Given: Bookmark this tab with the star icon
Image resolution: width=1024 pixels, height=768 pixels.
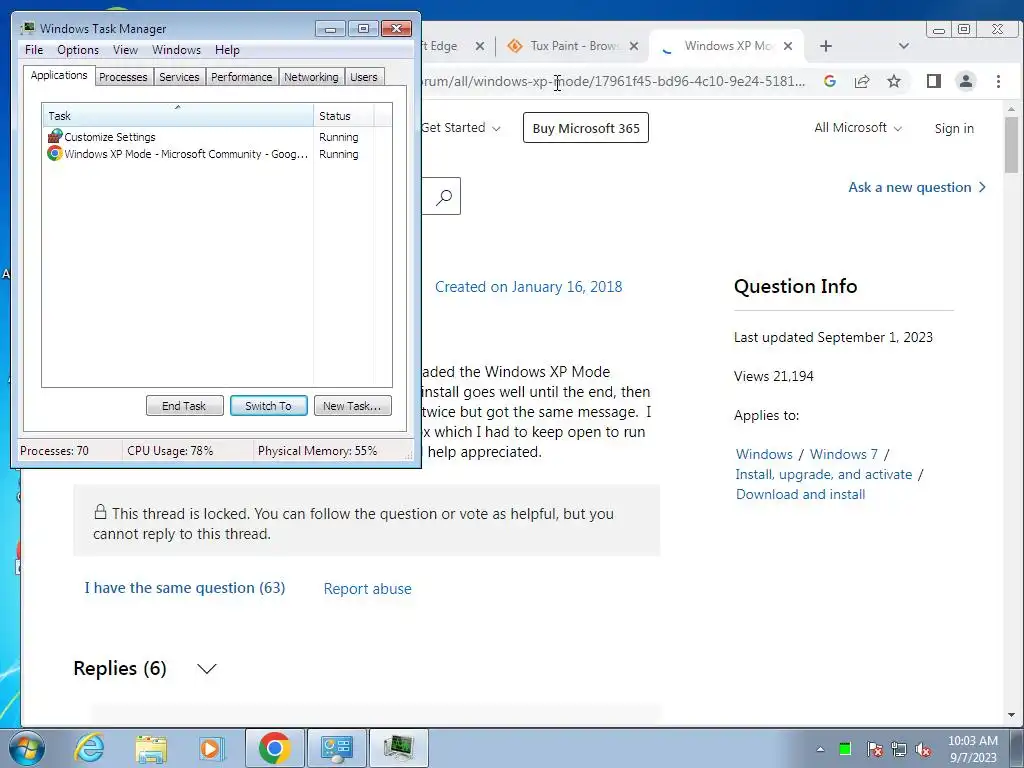Looking at the screenshot, I should coord(894,81).
